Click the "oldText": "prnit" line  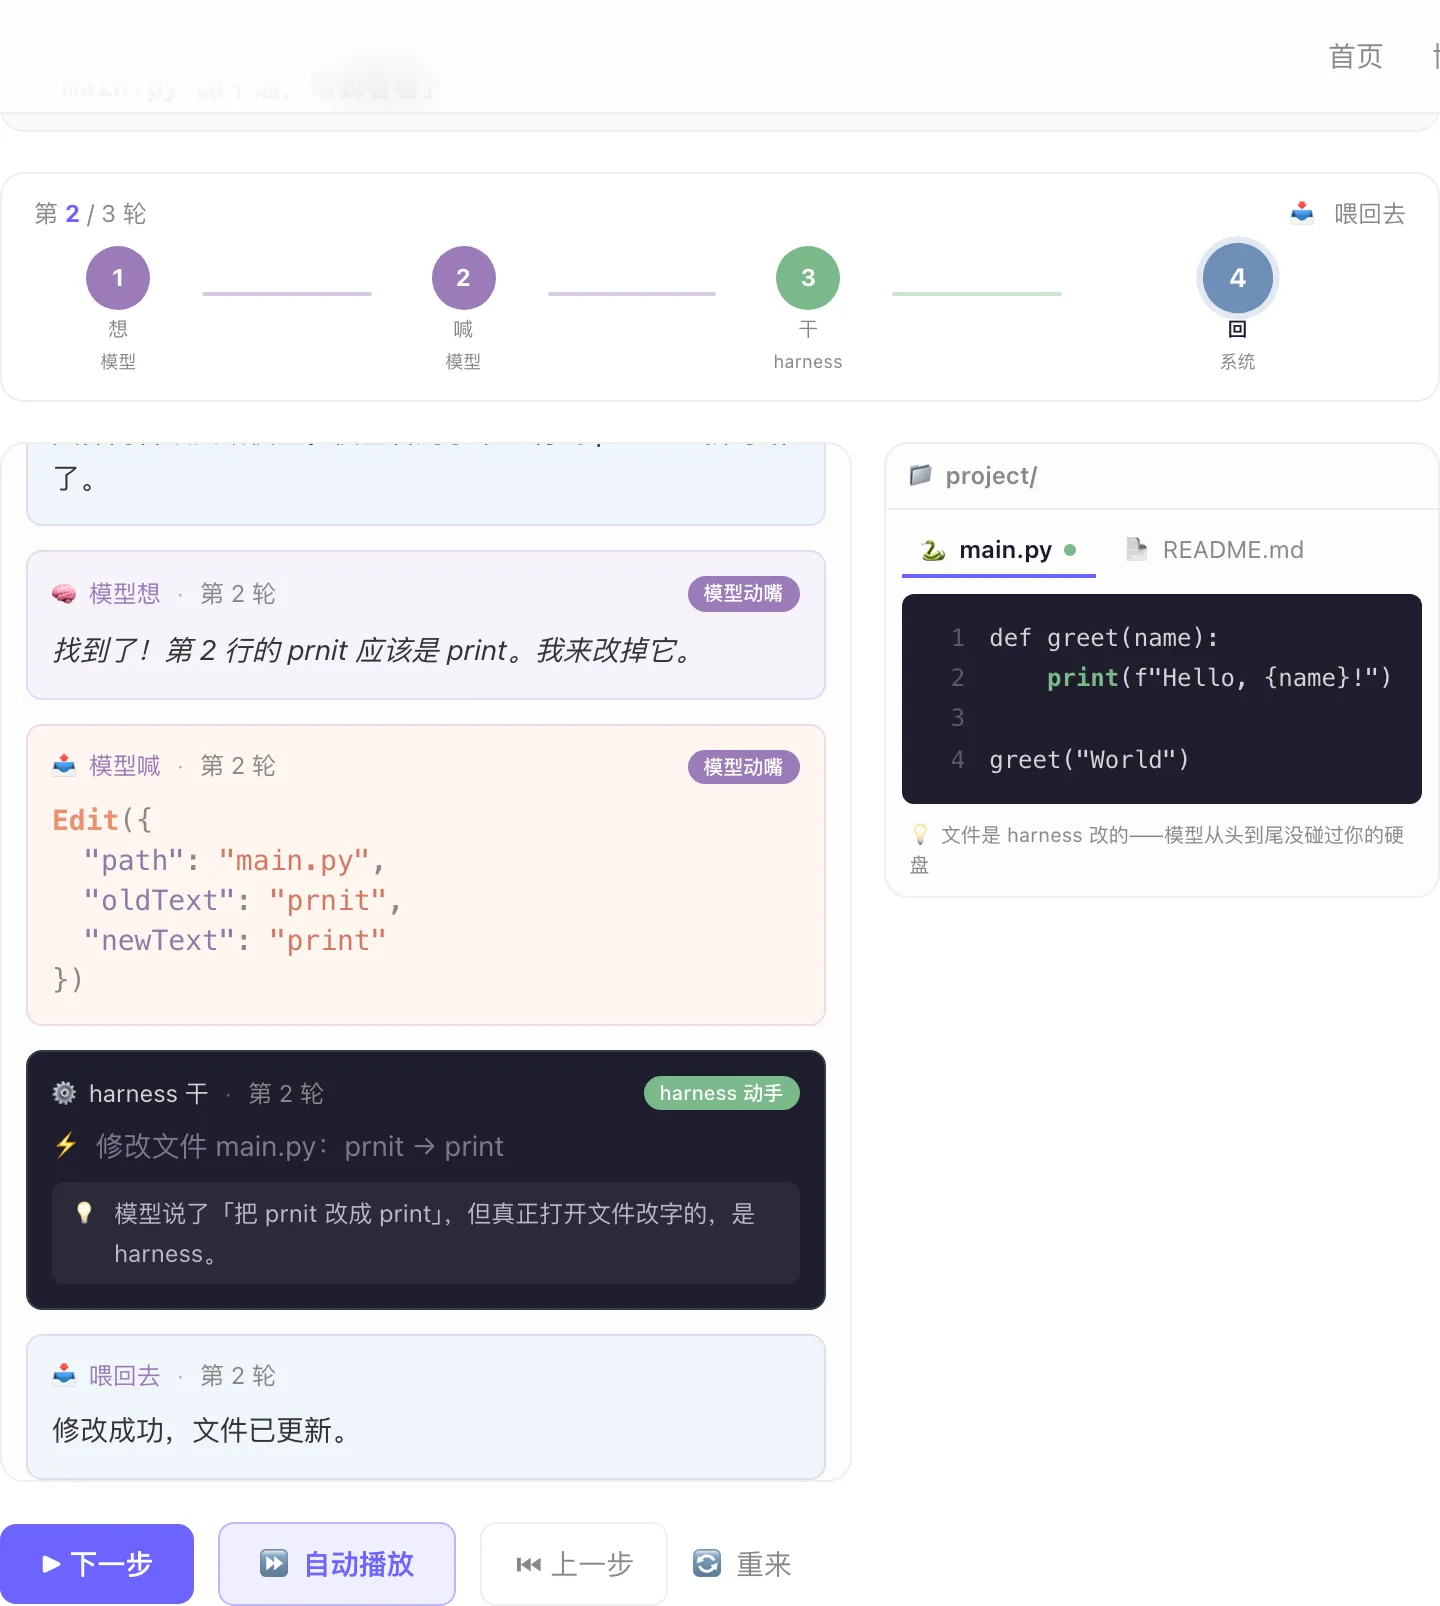pyautogui.click(x=243, y=901)
